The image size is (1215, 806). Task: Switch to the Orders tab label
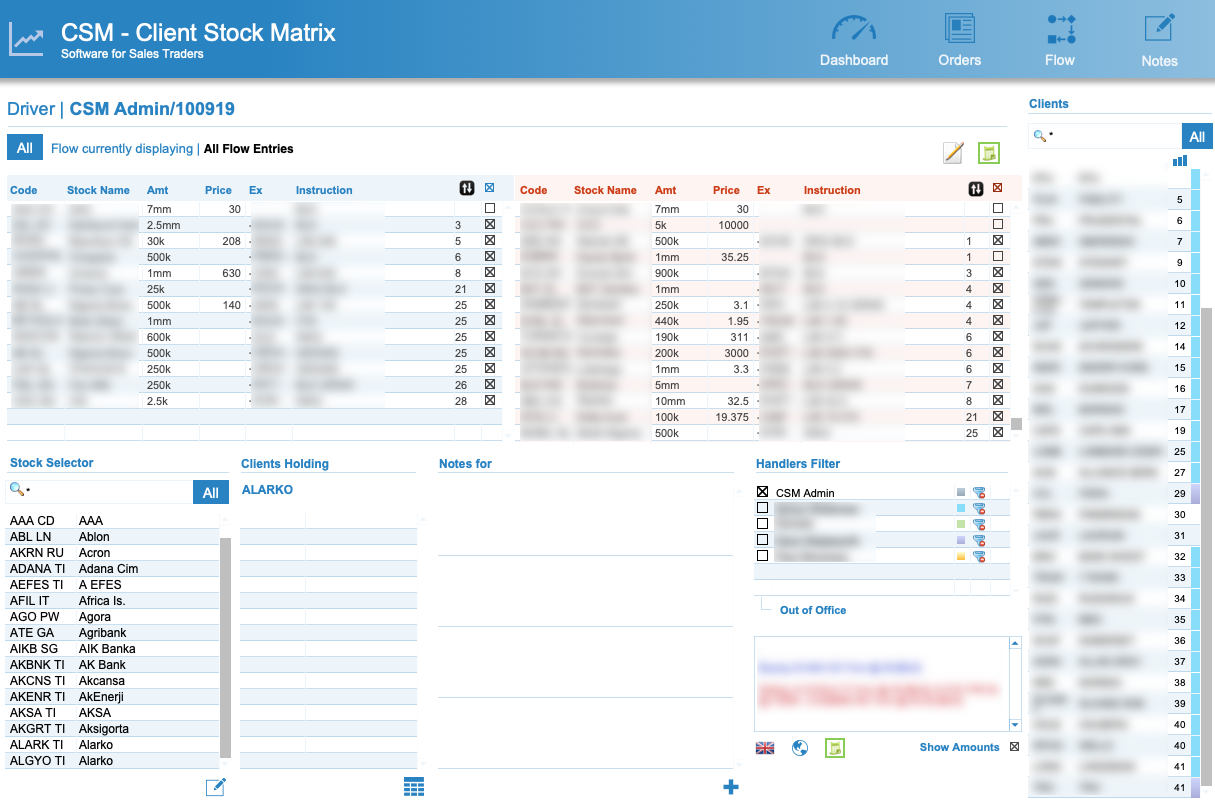(960, 60)
